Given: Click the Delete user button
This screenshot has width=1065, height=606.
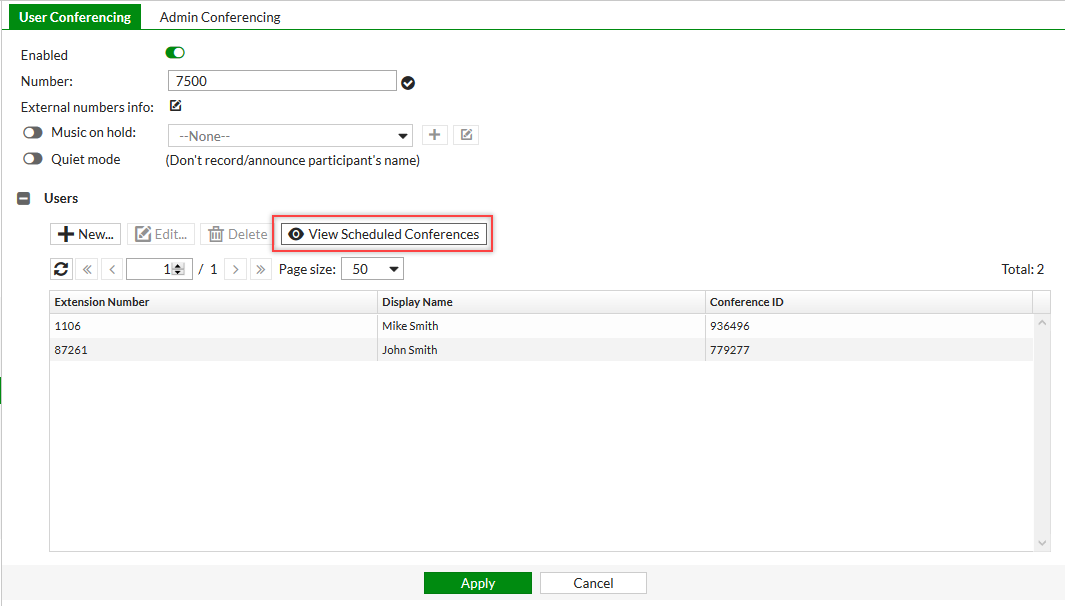Looking at the screenshot, I should 238,234.
